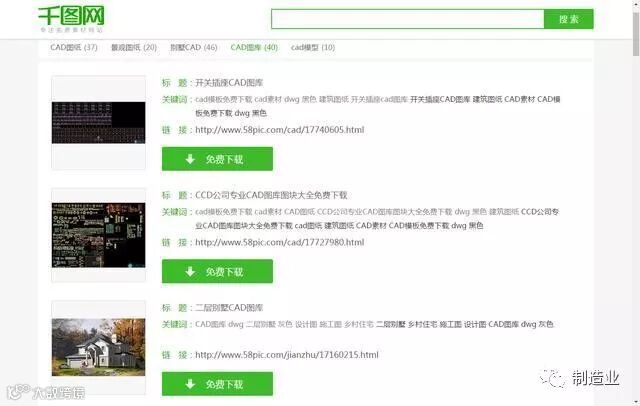Open link ending 17740605.html
Viewport: 640px width, 406px height.
(280, 130)
